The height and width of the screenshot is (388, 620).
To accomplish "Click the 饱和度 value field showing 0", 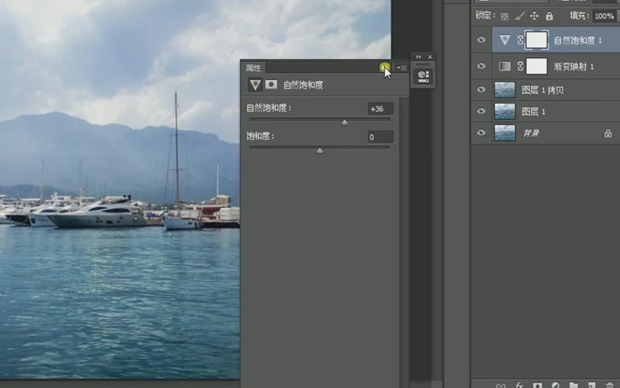I will point(380,137).
